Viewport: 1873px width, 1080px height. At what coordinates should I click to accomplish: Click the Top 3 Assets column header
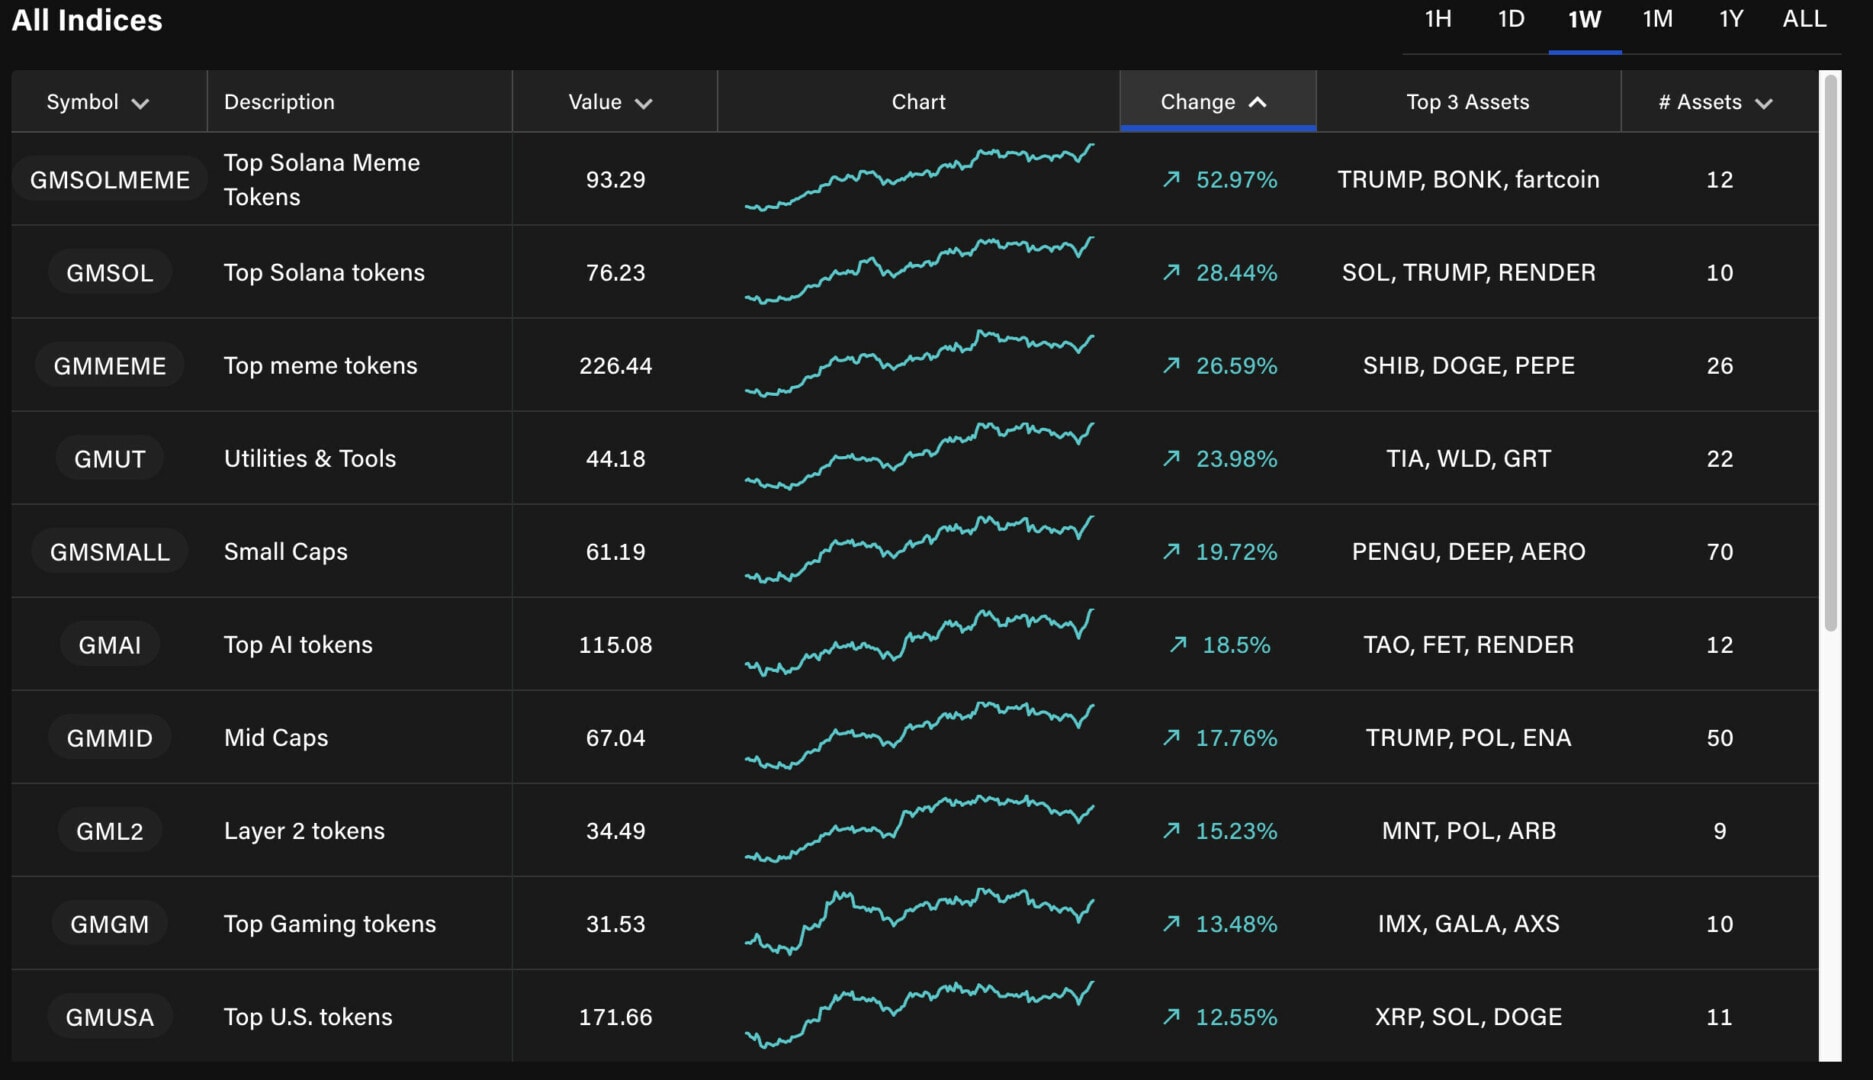(1467, 102)
